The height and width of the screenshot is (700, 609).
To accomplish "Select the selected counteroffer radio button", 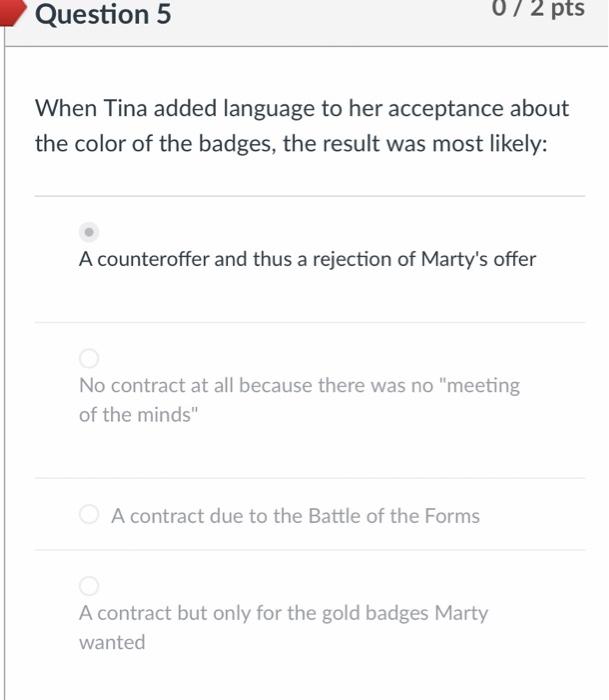I will point(89,232).
